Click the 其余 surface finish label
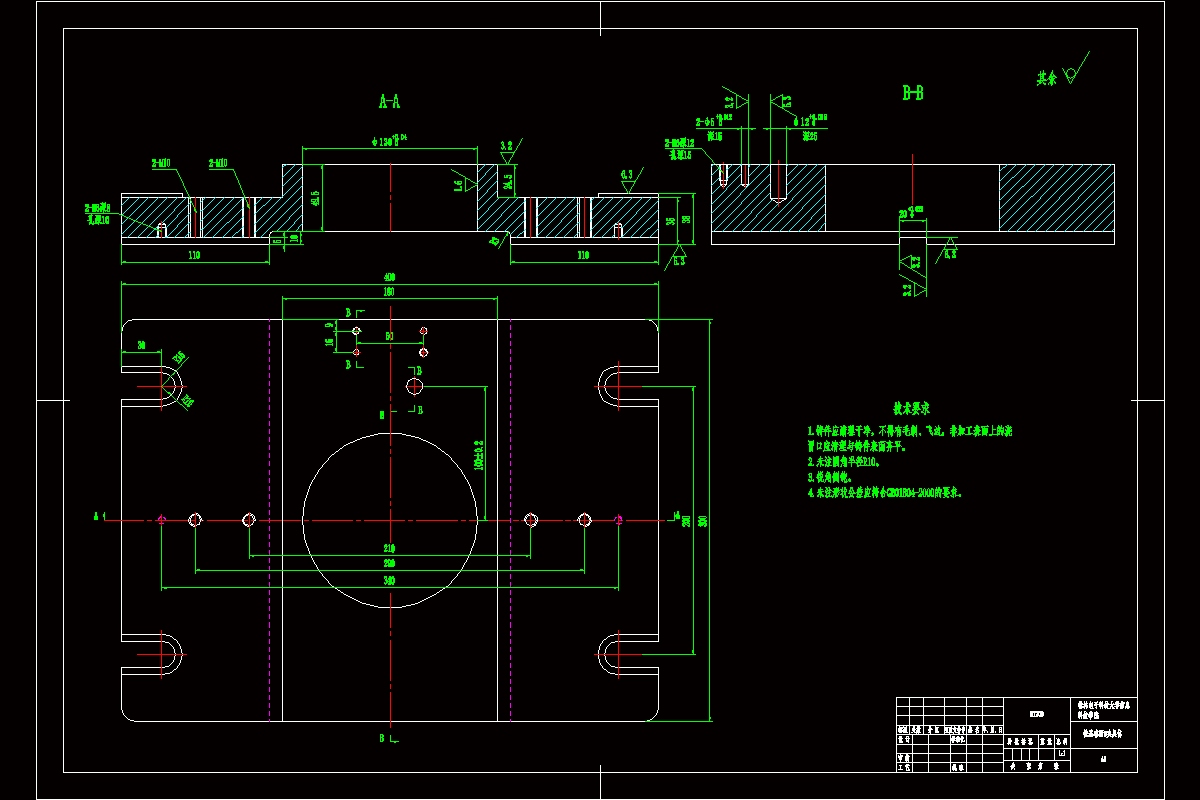Screen dimensions: 1200x800 (x=1046, y=78)
